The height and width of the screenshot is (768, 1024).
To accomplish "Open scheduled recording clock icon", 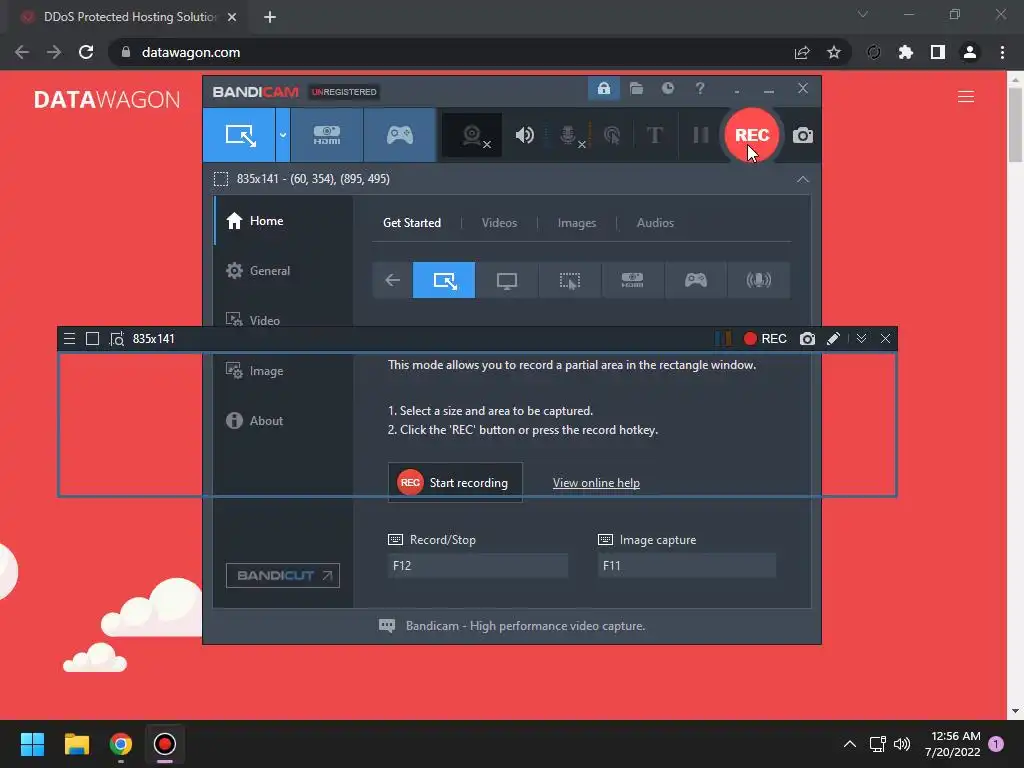I will click(667, 88).
